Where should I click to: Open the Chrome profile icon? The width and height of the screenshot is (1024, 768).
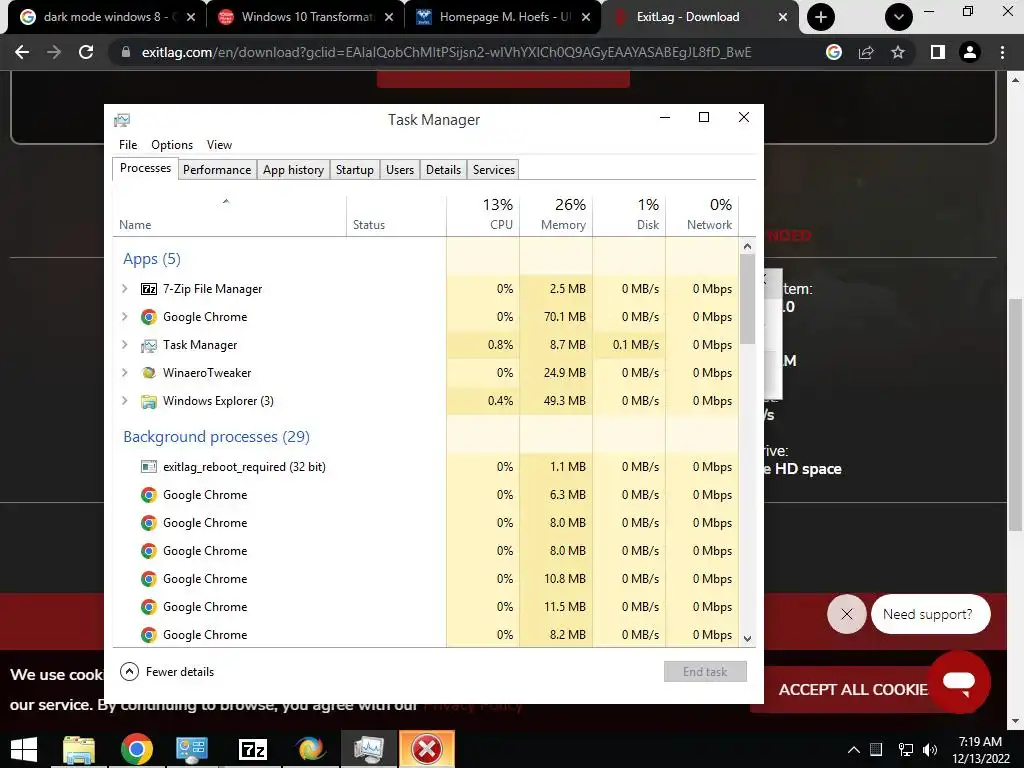click(970, 52)
